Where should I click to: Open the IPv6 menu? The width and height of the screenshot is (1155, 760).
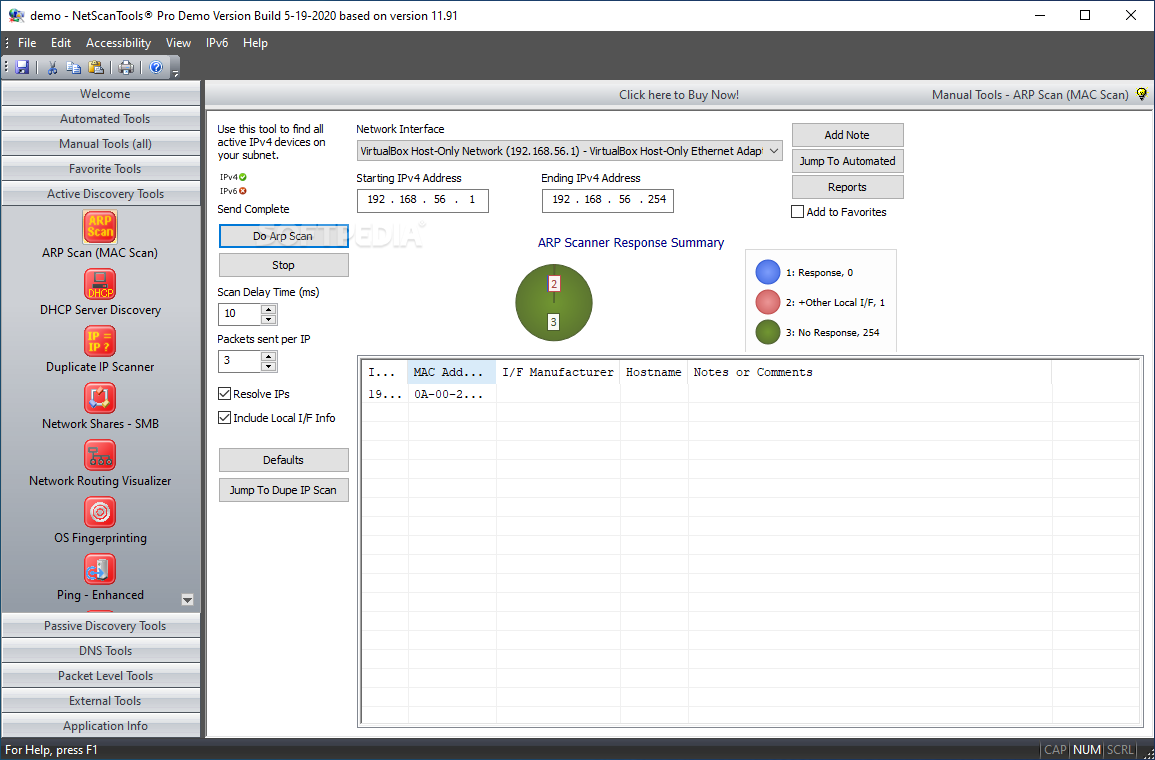click(x=217, y=43)
